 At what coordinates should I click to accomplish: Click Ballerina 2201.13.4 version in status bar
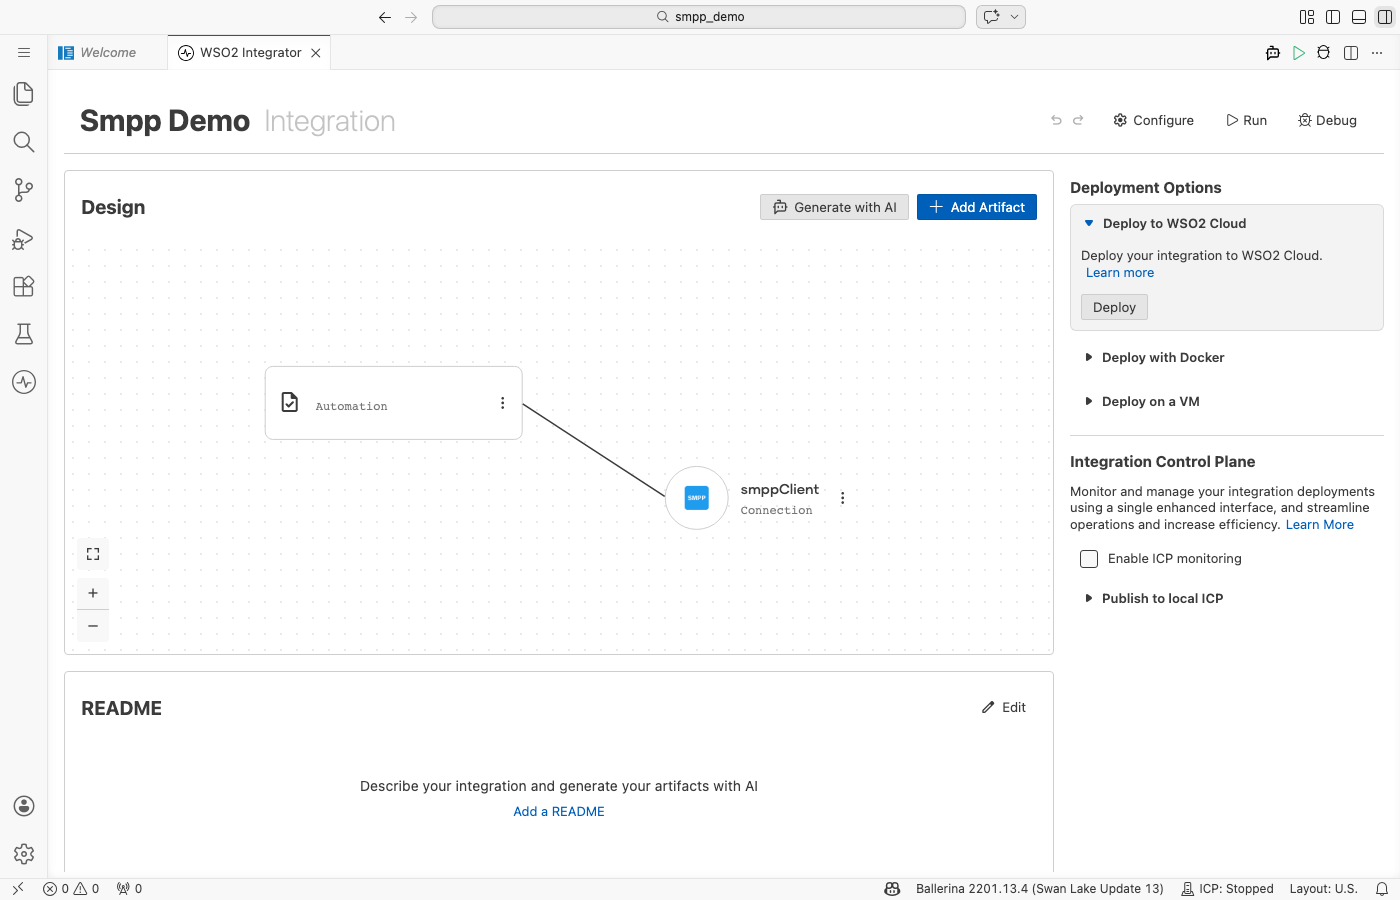(x=1040, y=889)
